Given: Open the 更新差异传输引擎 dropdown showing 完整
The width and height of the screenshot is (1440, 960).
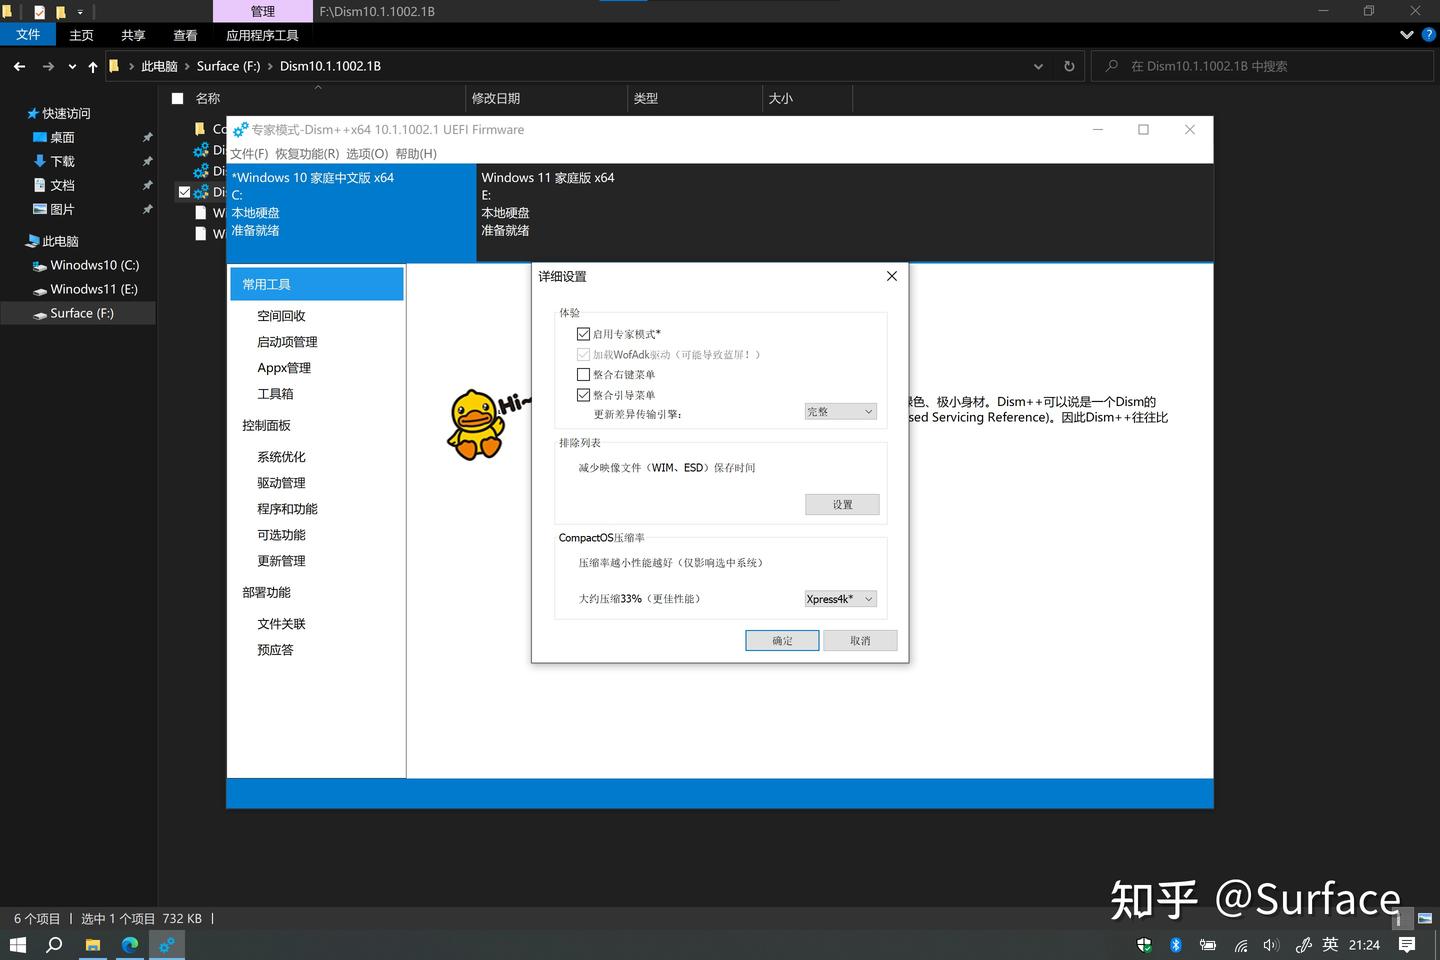Looking at the screenshot, I should pyautogui.click(x=840, y=411).
